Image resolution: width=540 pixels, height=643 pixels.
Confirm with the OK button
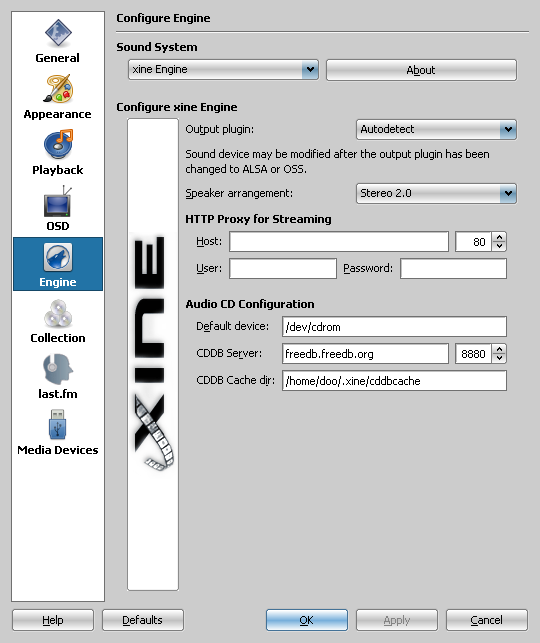(x=307, y=620)
